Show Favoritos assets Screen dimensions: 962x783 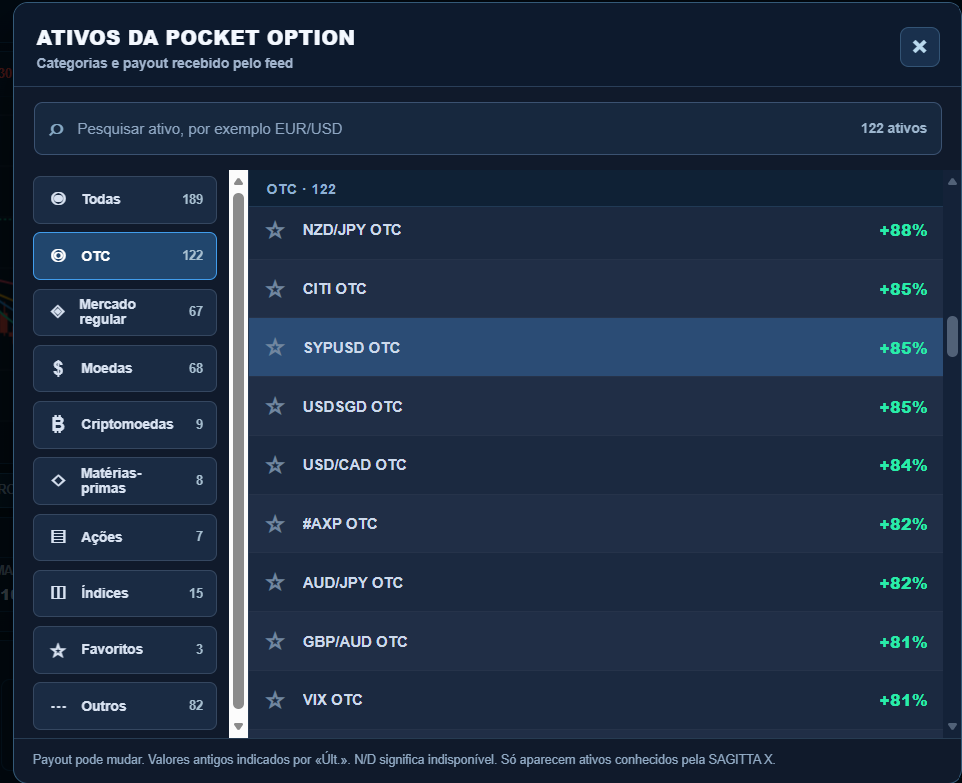125,650
